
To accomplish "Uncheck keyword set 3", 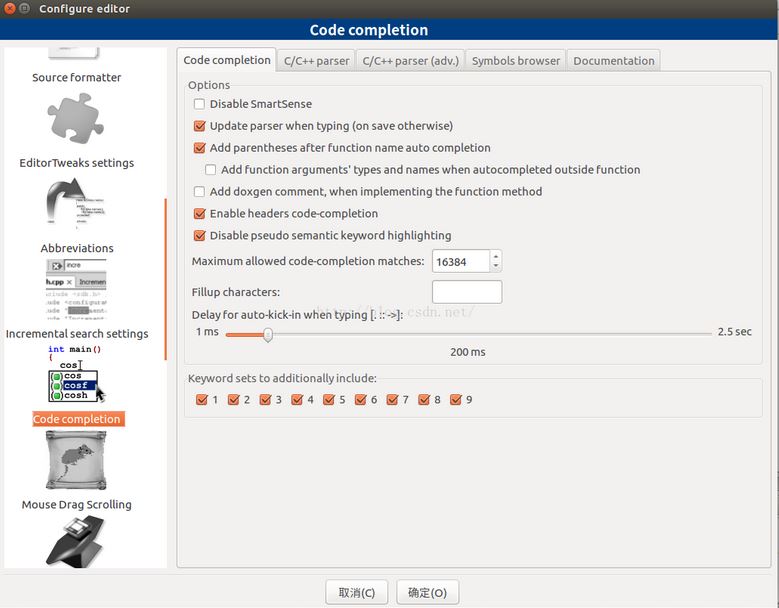I will [265, 400].
